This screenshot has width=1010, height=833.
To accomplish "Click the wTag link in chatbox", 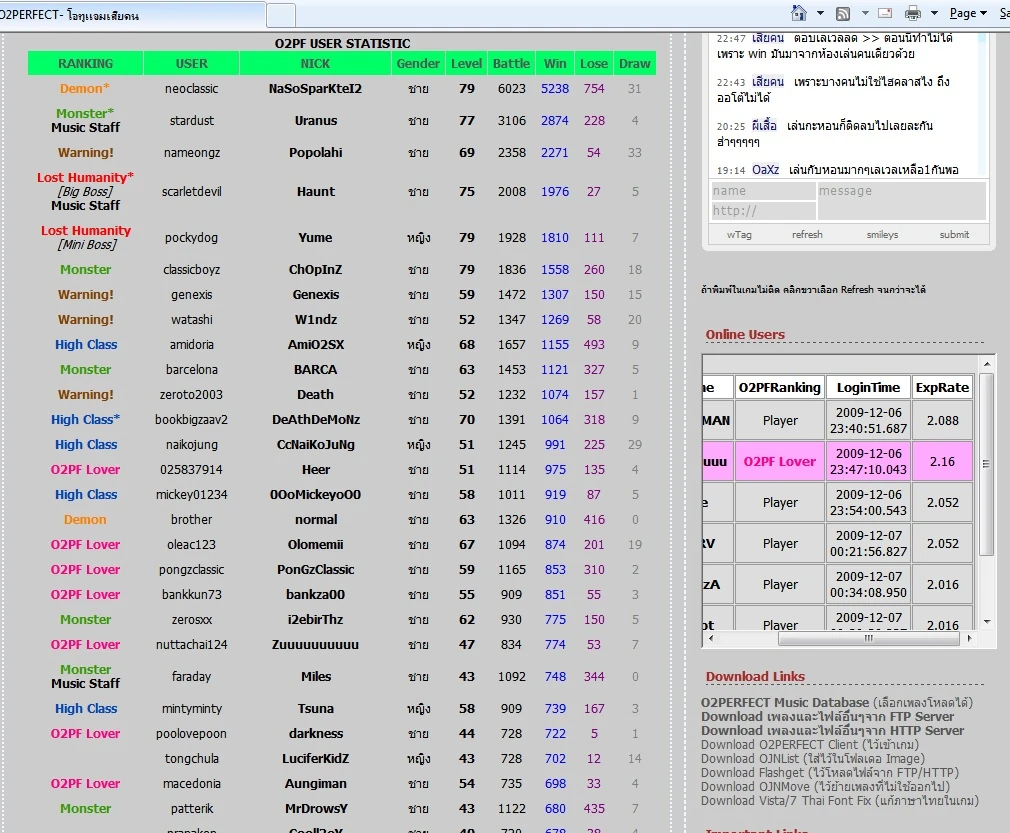I will [x=739, y=235].
